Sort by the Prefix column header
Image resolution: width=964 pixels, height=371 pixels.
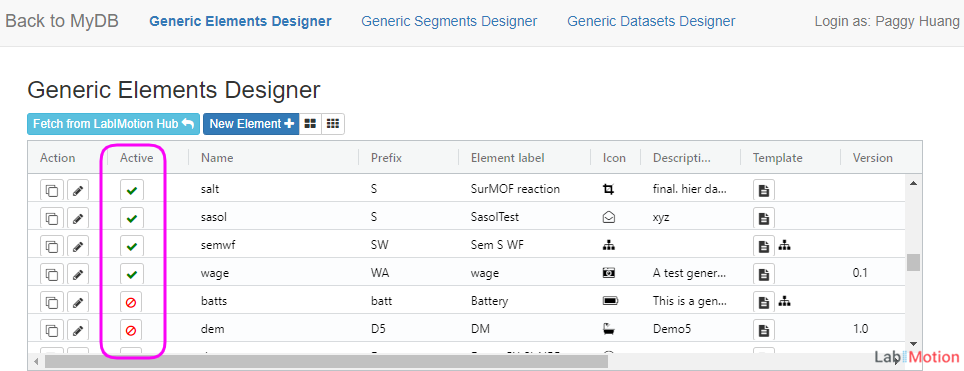pyautogui.click(x=386, y=158)
